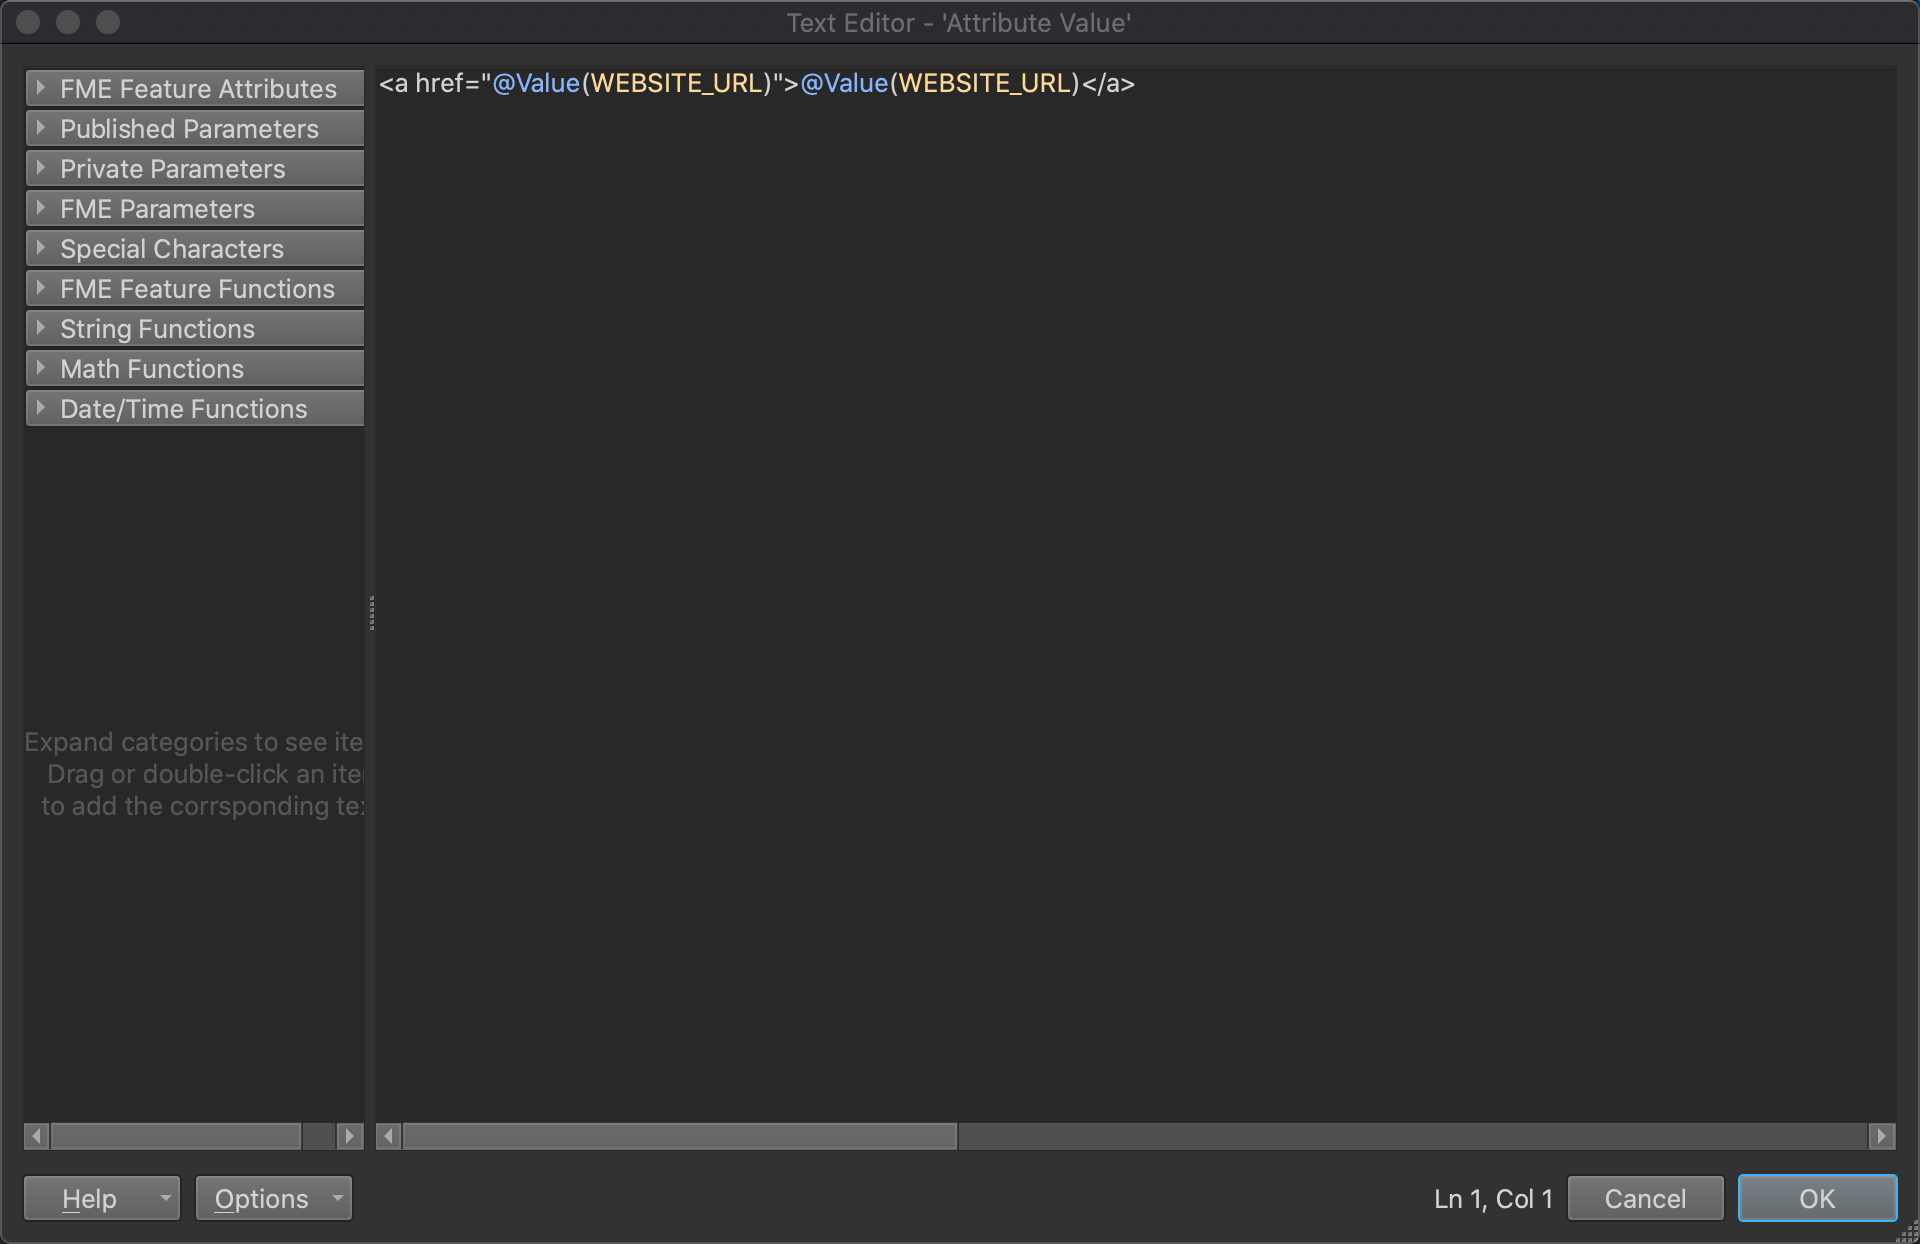Click the Options button
The width and height of the screenshot is (1920, 1244).
[x=261, y=1198]
